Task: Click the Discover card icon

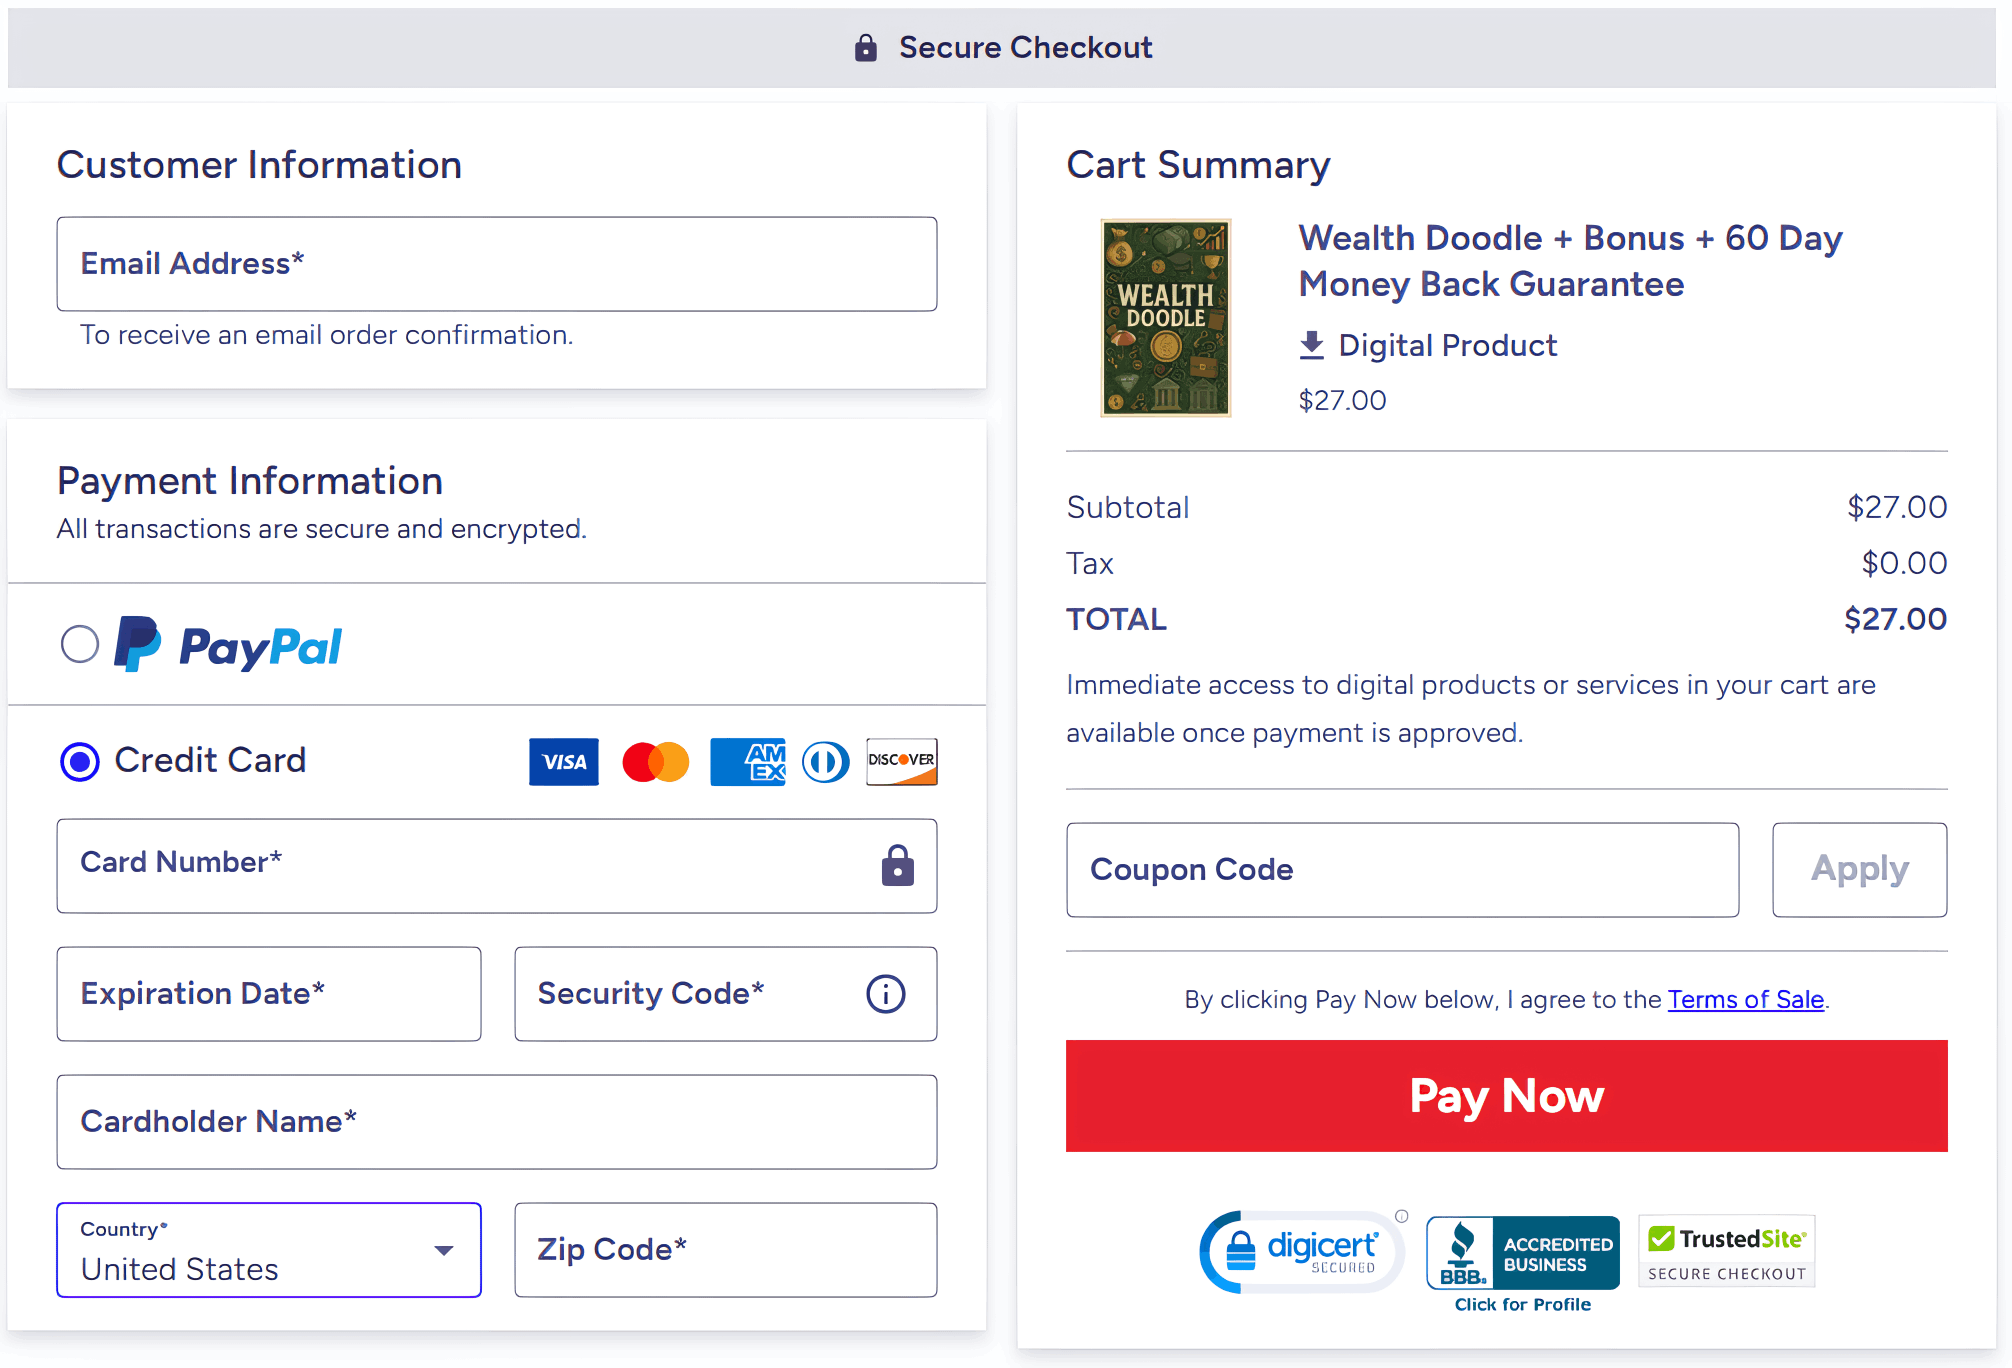Action: pos(902,762)
